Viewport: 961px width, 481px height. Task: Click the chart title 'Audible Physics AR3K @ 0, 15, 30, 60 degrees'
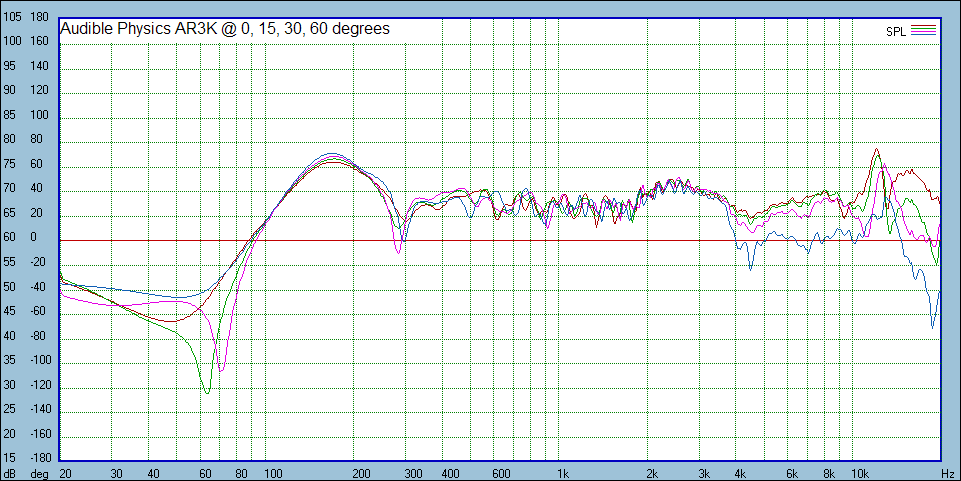tap(225, 29)
